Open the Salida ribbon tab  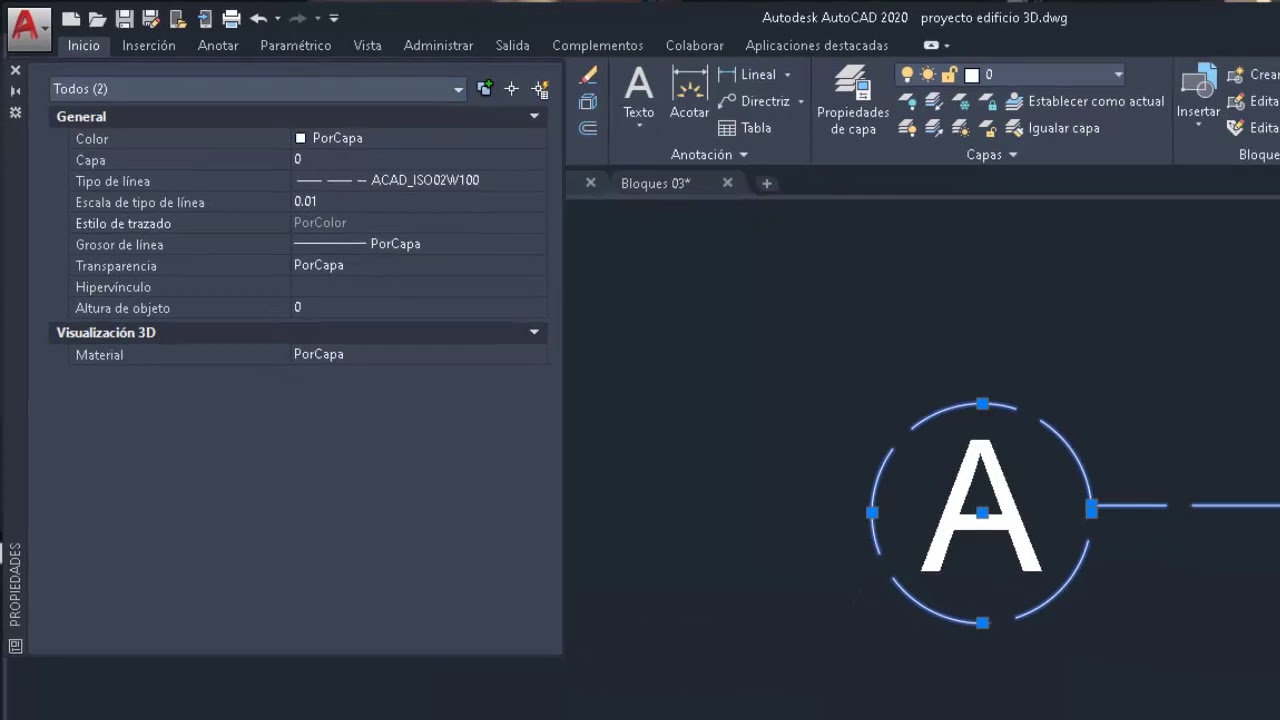513,45
